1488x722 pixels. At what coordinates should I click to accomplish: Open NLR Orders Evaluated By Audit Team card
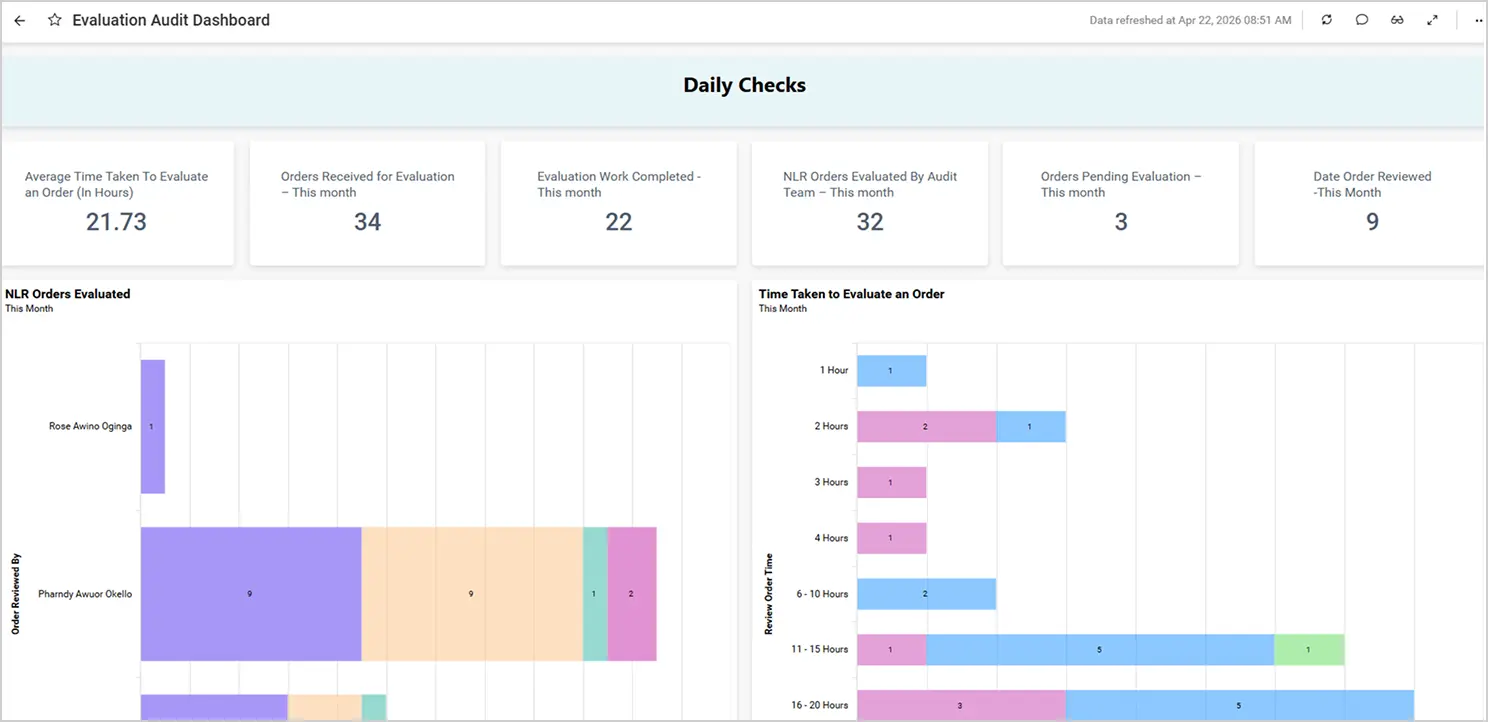870,203
